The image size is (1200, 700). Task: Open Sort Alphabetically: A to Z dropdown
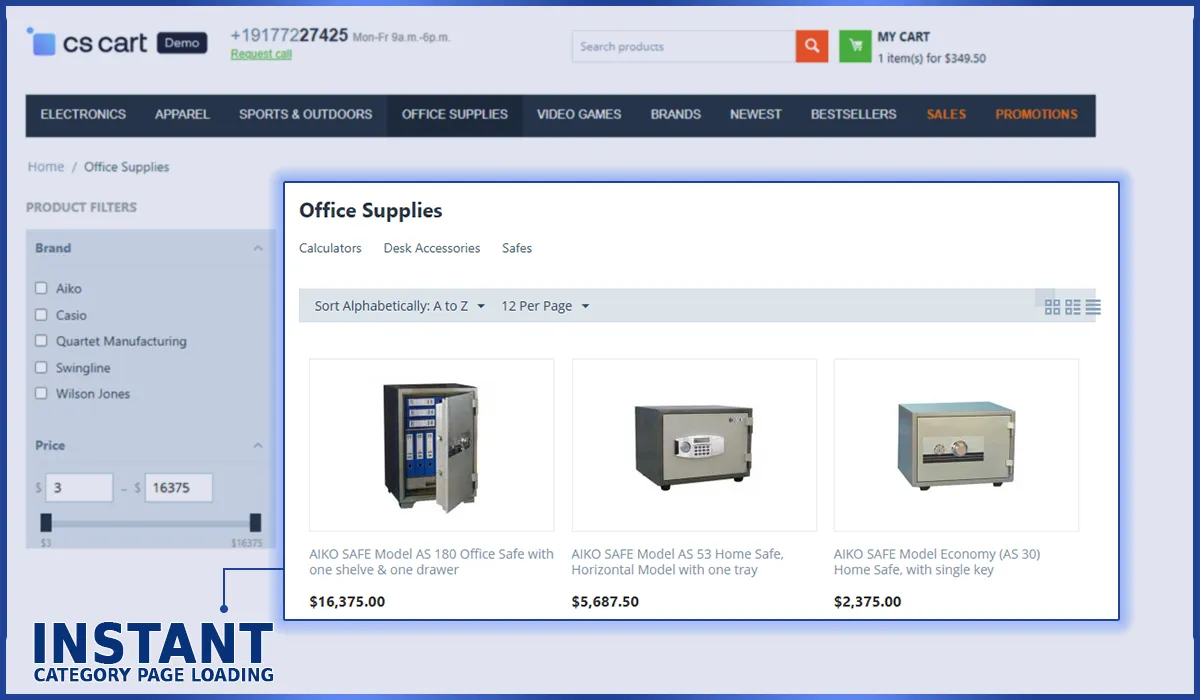(x=399, y=306)
